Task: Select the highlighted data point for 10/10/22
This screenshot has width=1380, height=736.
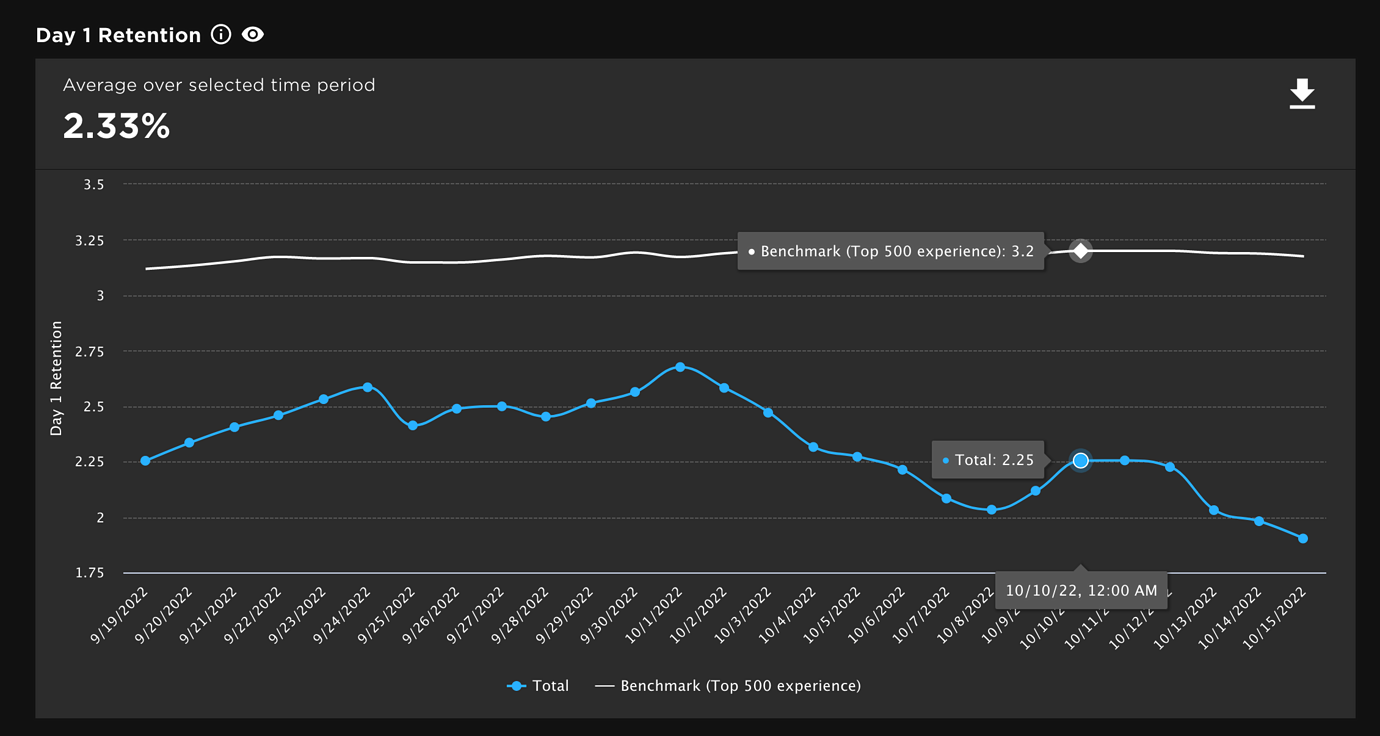Action: tap(1080, 460)
